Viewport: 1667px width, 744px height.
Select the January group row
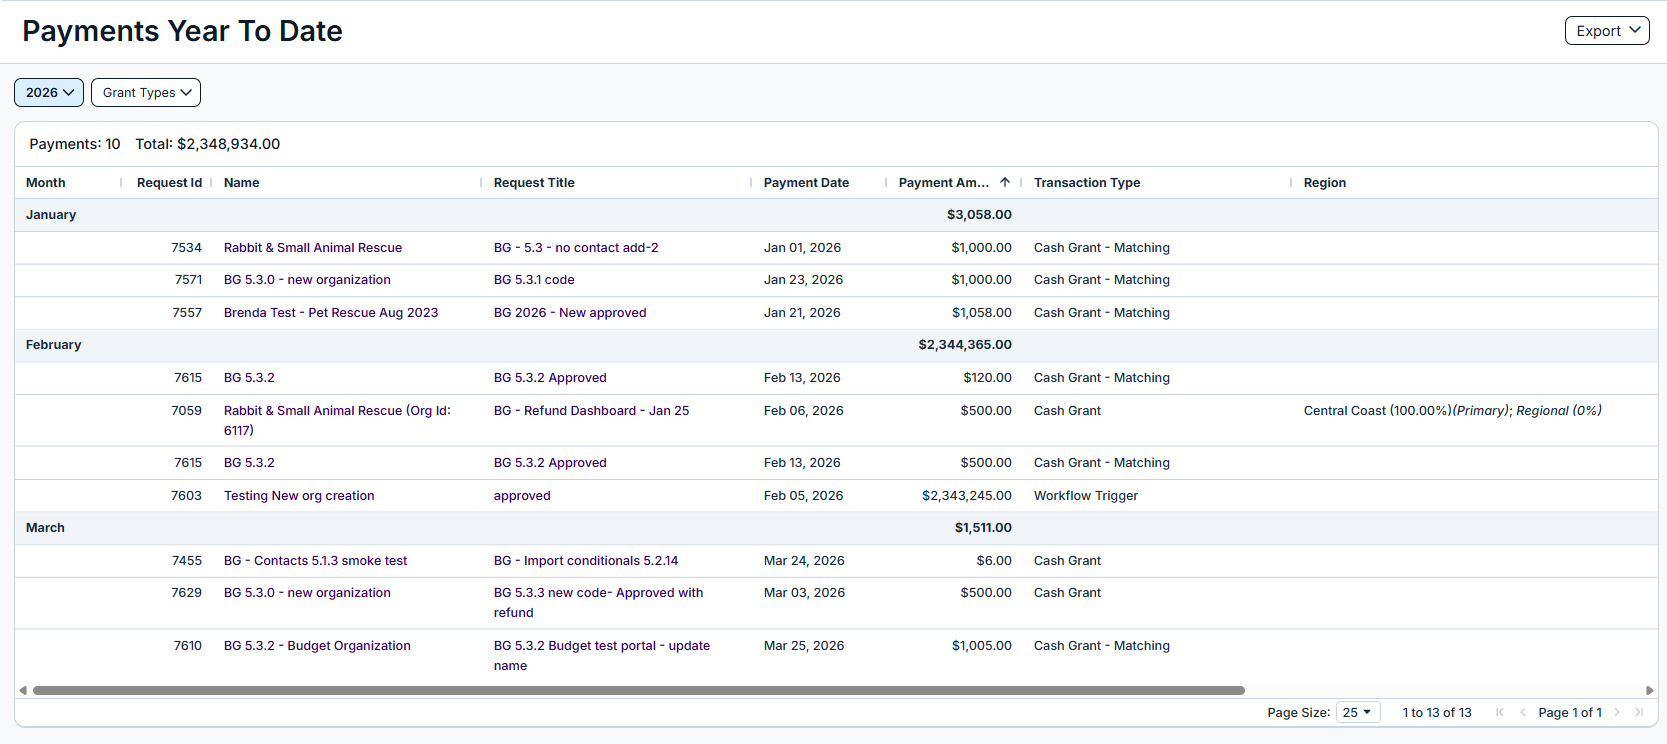(836, 214)
